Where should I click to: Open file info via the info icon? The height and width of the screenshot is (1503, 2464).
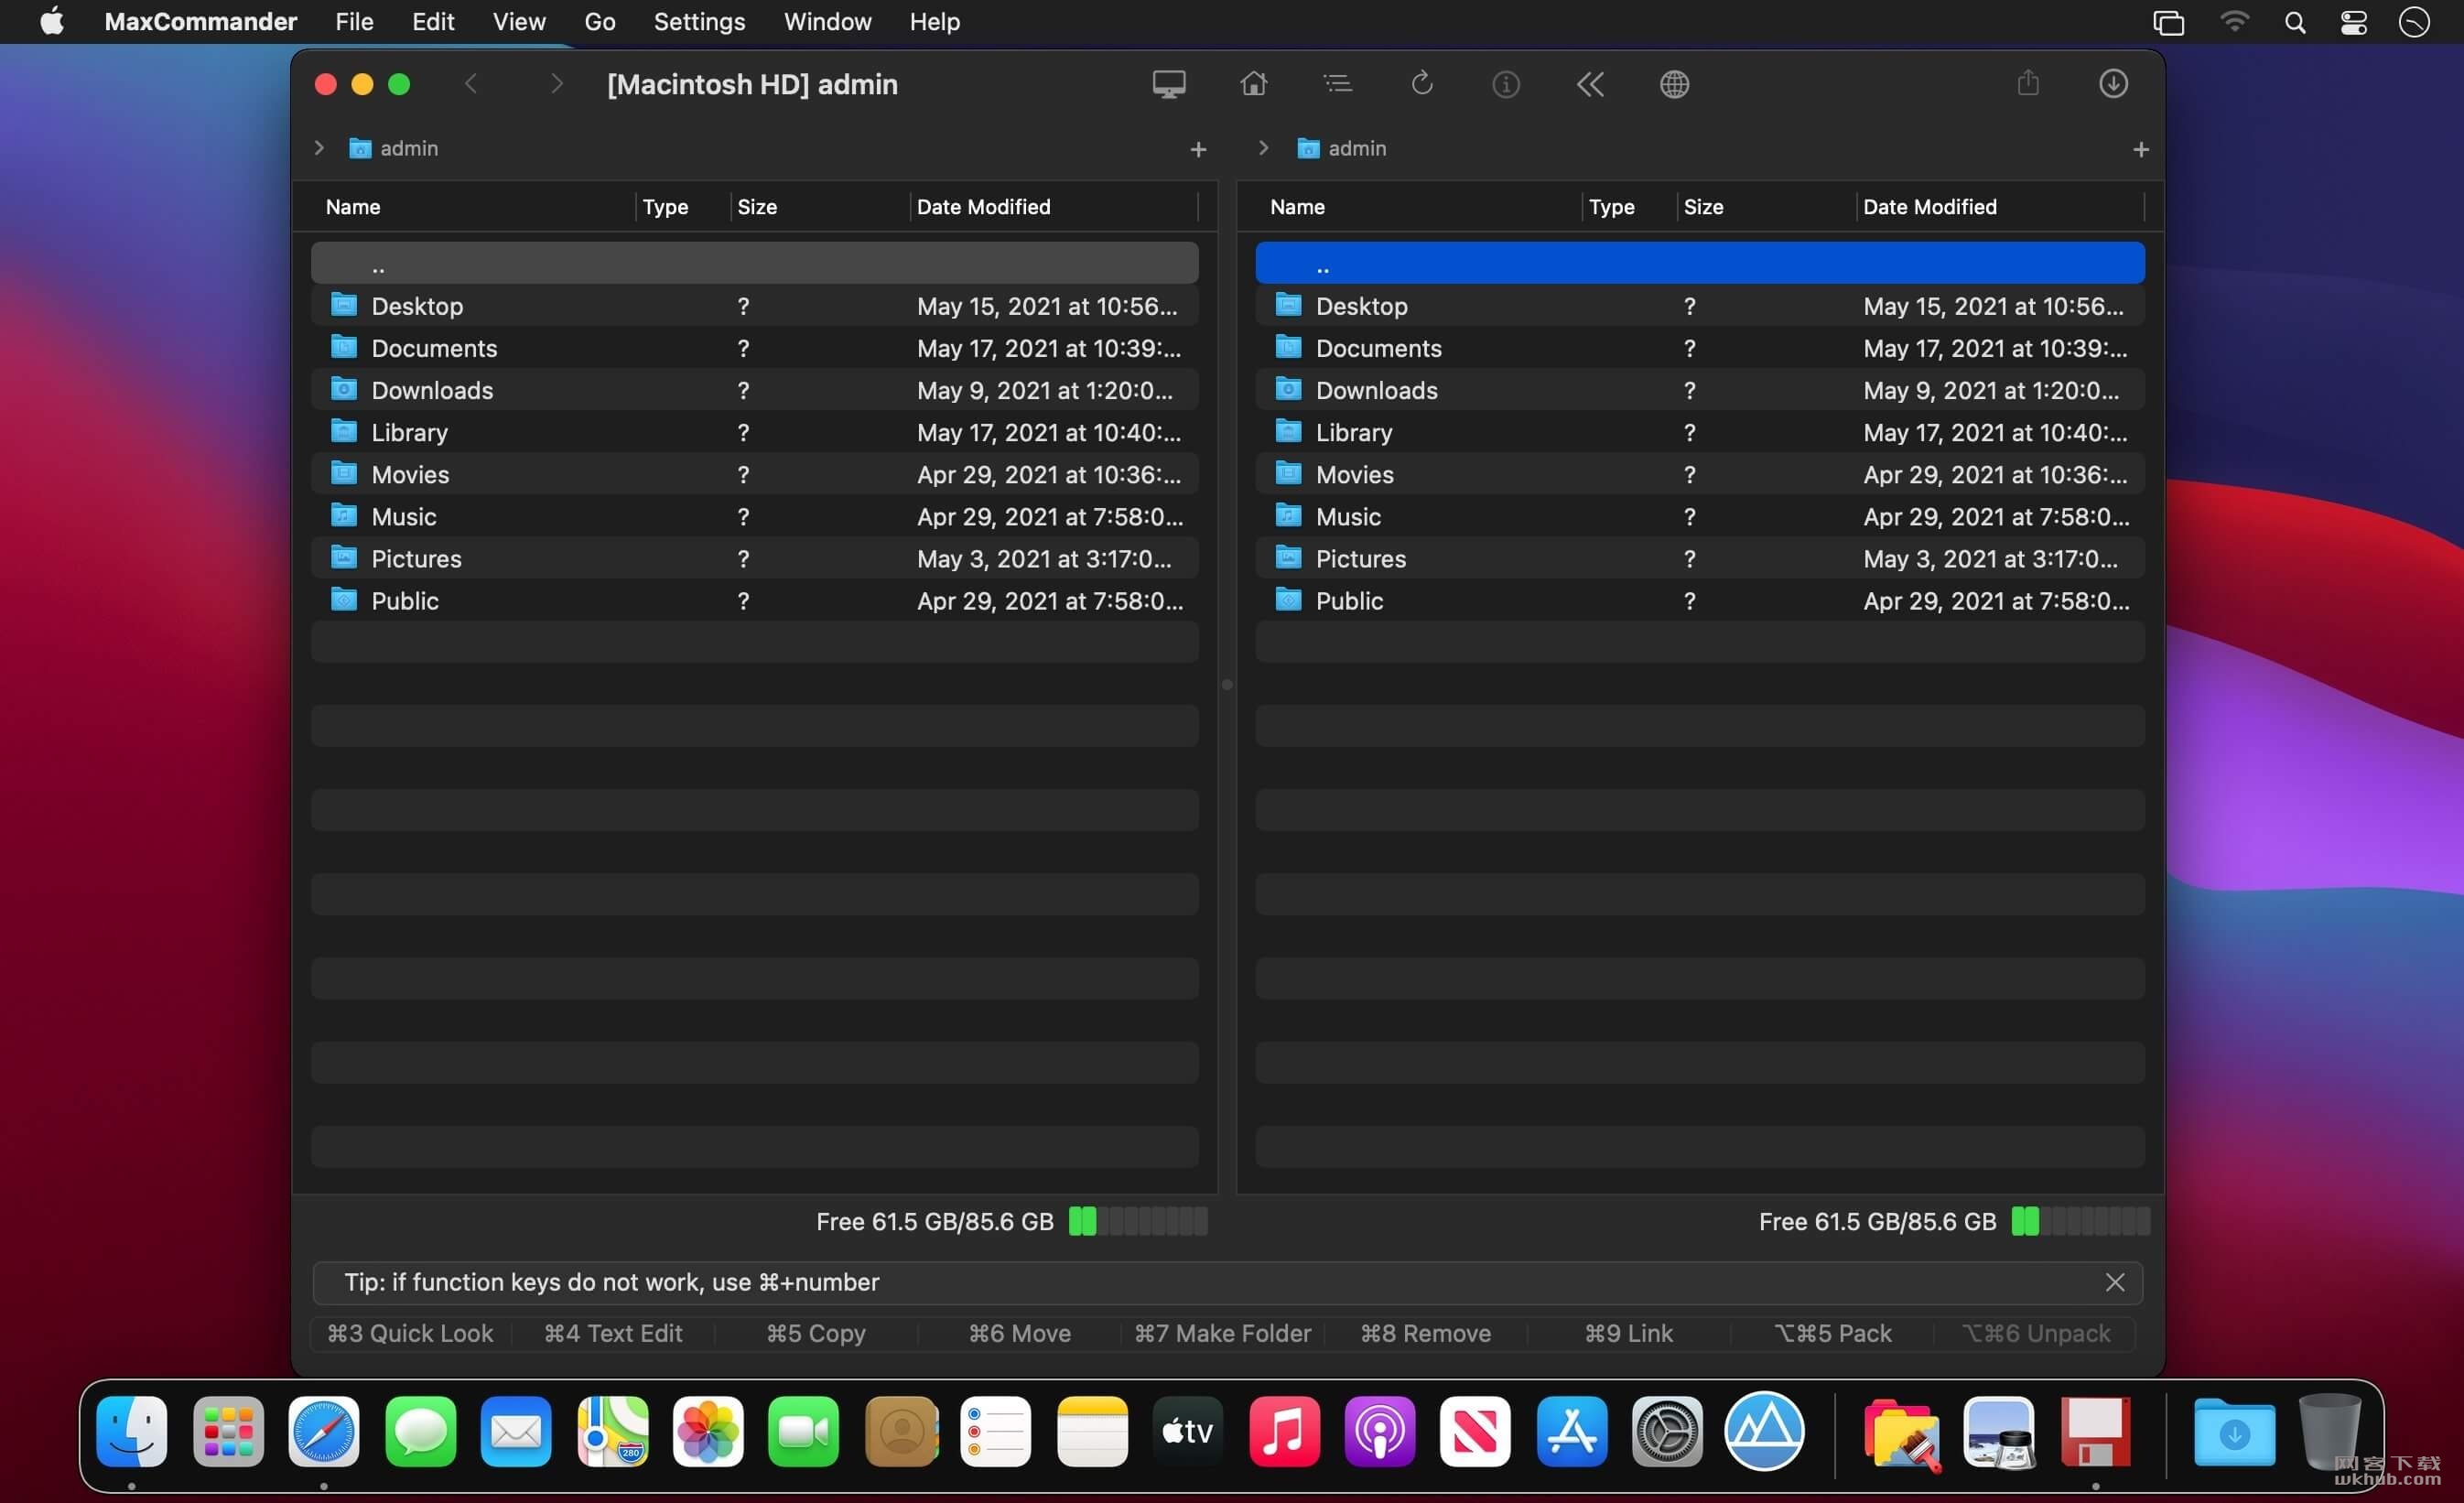[1505, 84]
